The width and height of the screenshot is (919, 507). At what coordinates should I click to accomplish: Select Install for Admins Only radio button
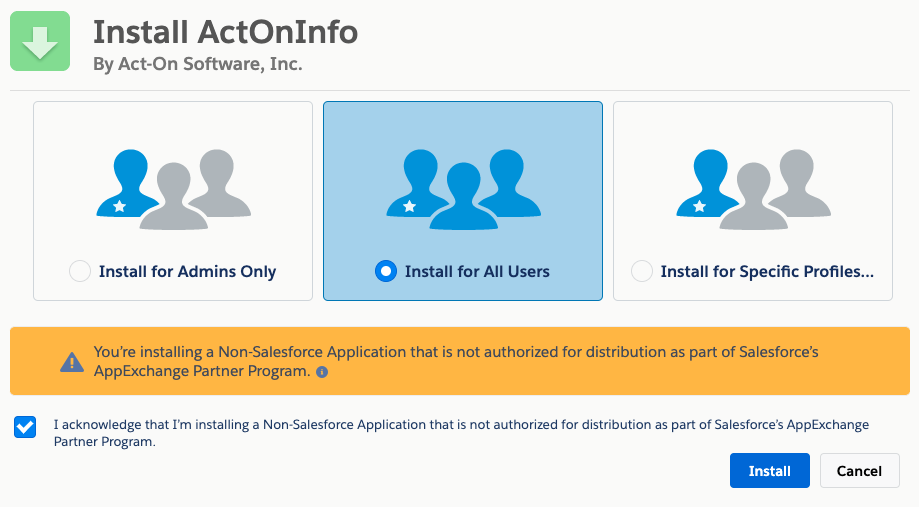pos(80,271)
